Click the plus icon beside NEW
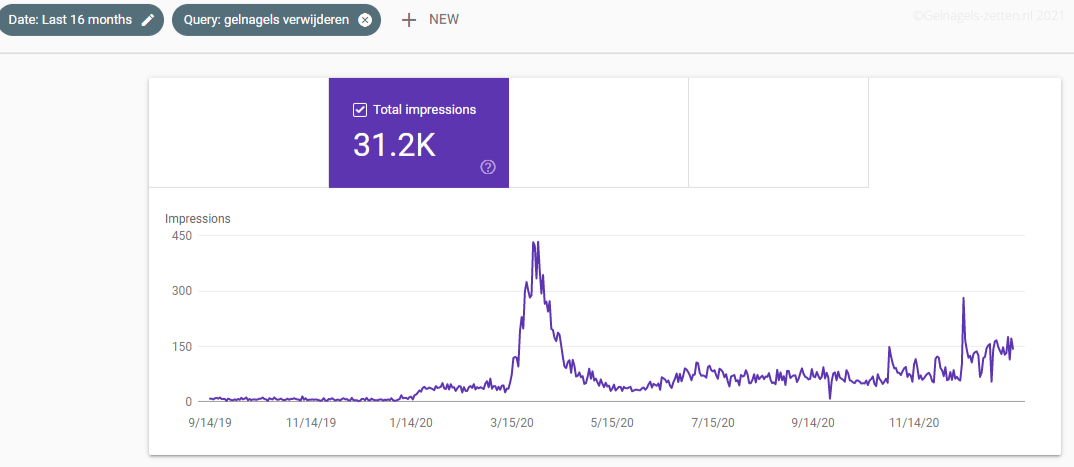 [x=408, y=20]
